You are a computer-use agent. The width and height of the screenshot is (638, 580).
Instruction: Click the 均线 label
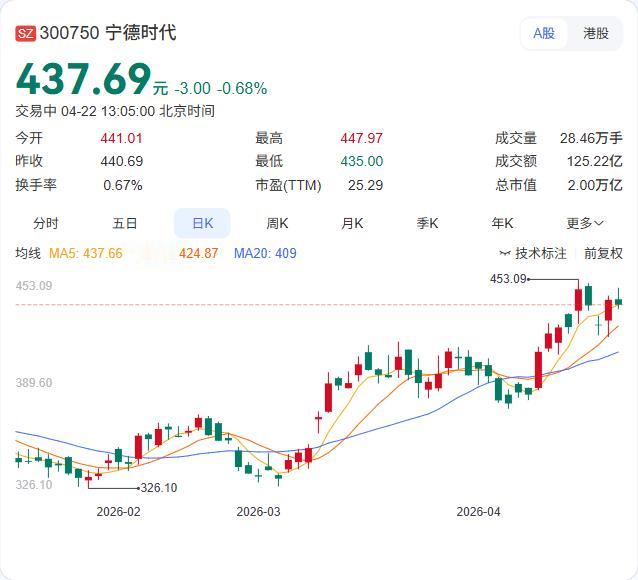click(28, 253)
